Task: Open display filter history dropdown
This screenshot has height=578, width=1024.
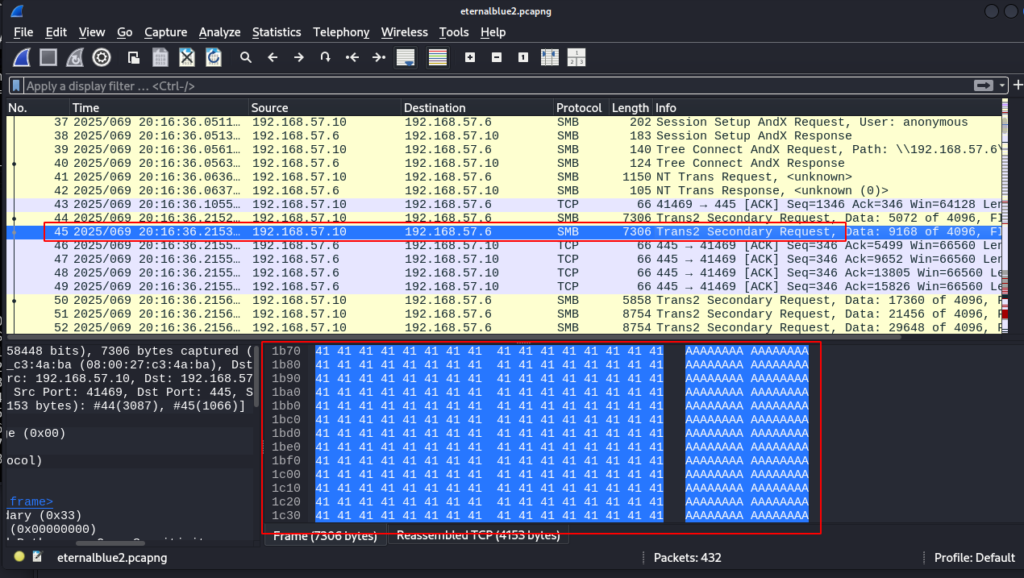Action: (x=1002, y=86)
